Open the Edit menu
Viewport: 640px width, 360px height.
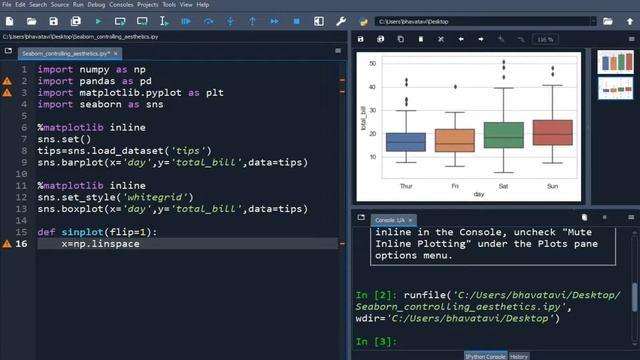[x=20, y=4]
